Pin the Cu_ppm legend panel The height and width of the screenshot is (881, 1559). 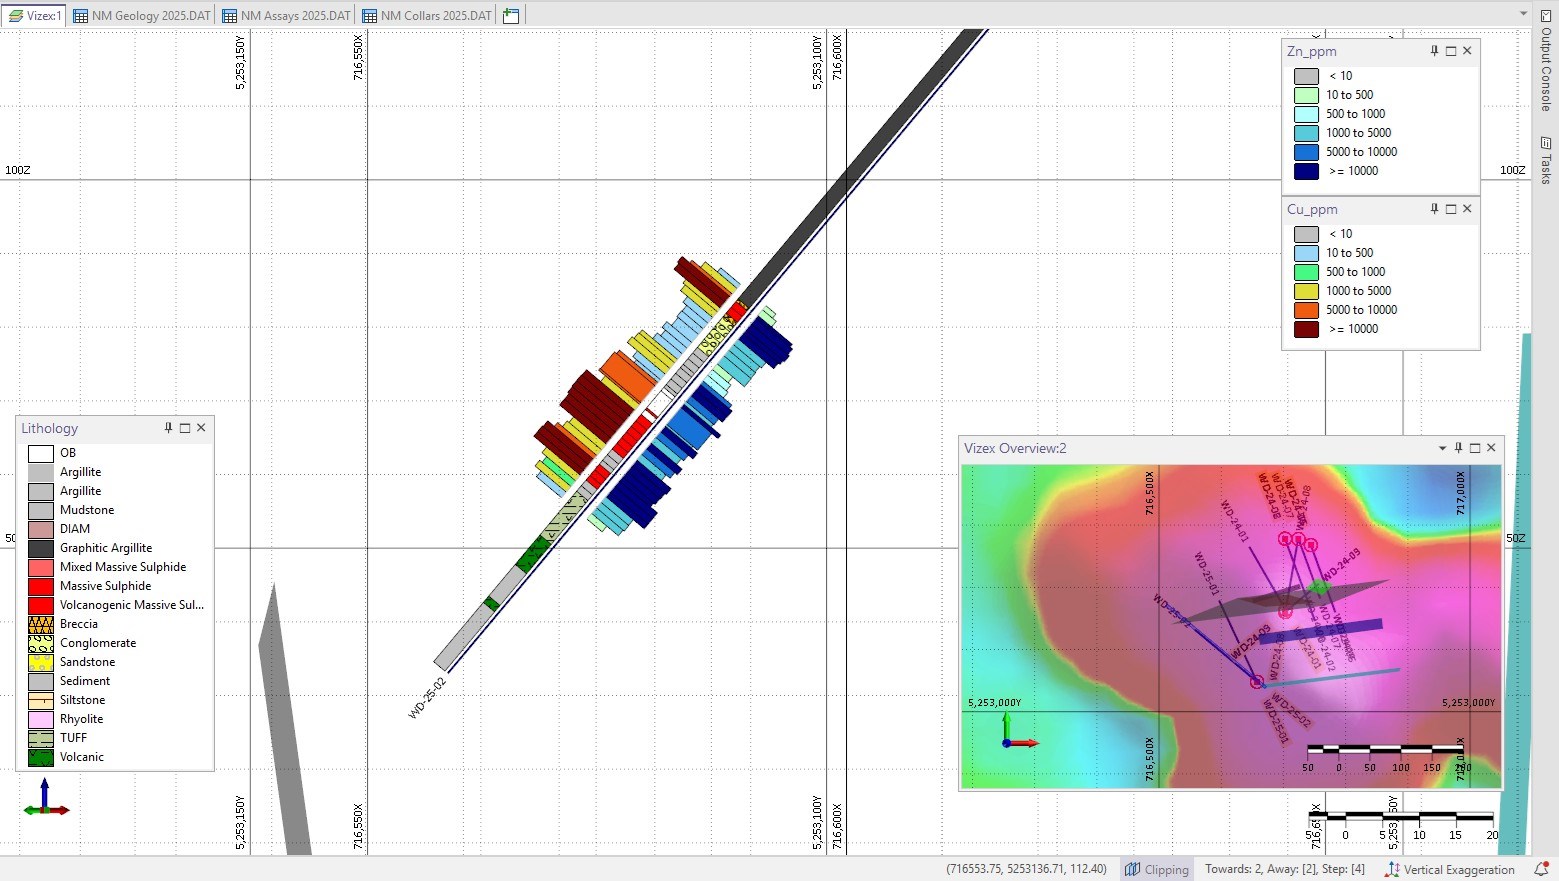[1434, 209]
